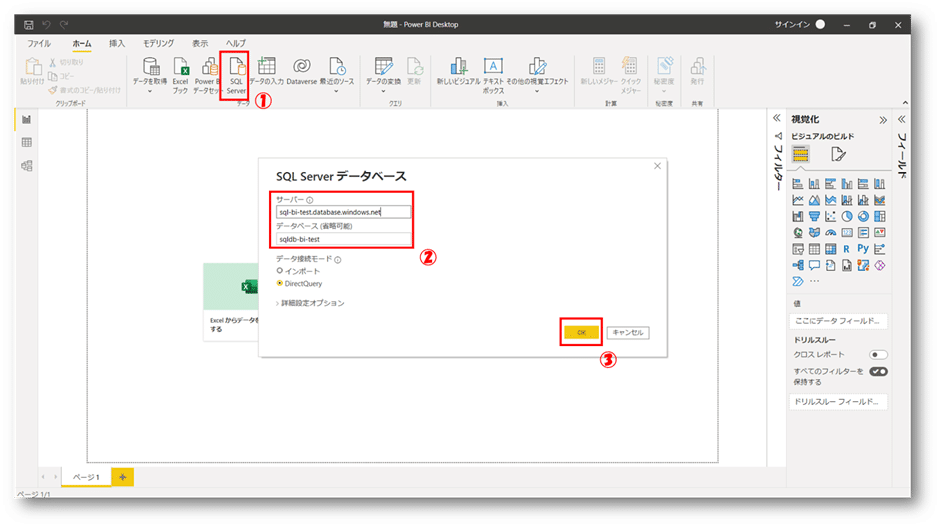This screenshot has height=527, width=940.
Task: Open the ファイル menu
Action: 39,44
